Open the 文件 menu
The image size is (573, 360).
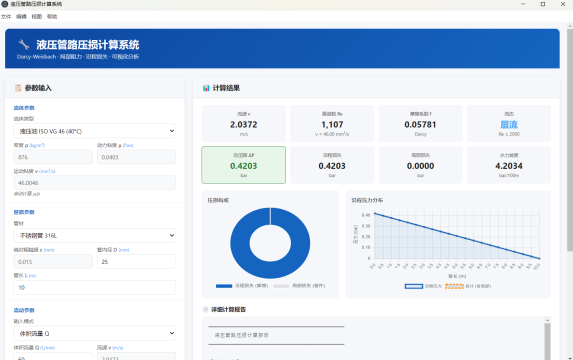[x=6, y=16]
